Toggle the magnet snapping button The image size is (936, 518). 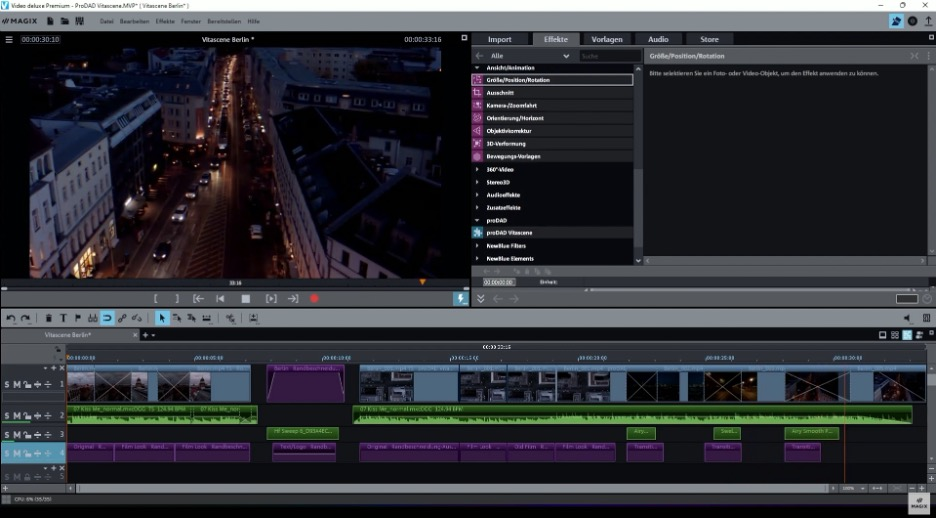click(x=107, y=318)
